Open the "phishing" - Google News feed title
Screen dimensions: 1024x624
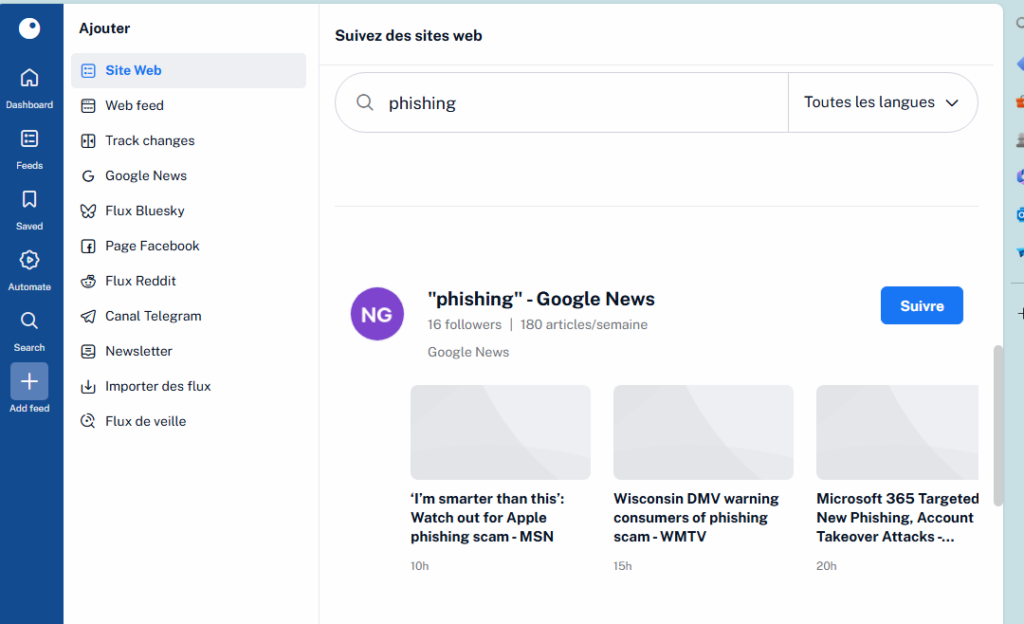[541, 299]
